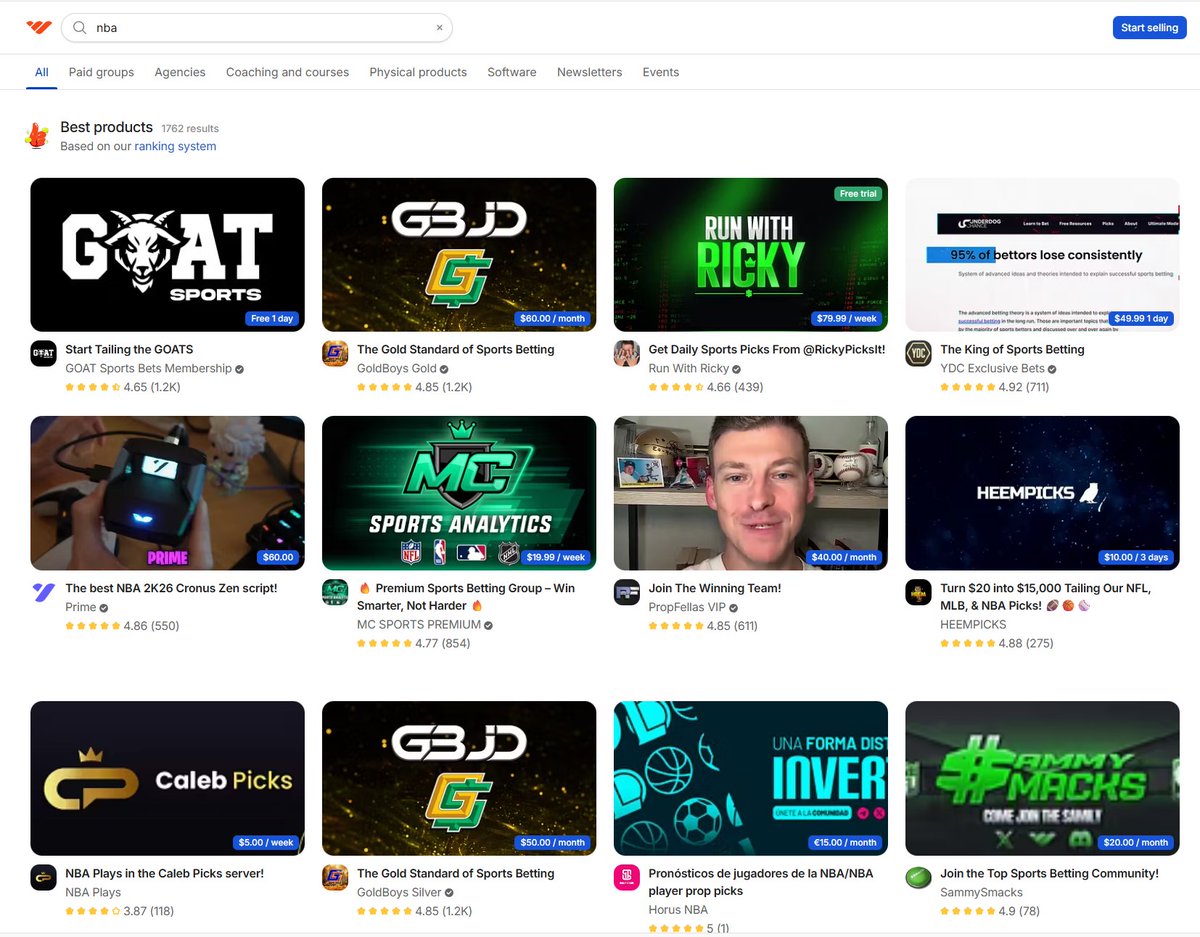Image resolution: width=1200 pixels, height=937 pixels.
Task: Focus the search box containing nba
Action: [x=257, y=28]
